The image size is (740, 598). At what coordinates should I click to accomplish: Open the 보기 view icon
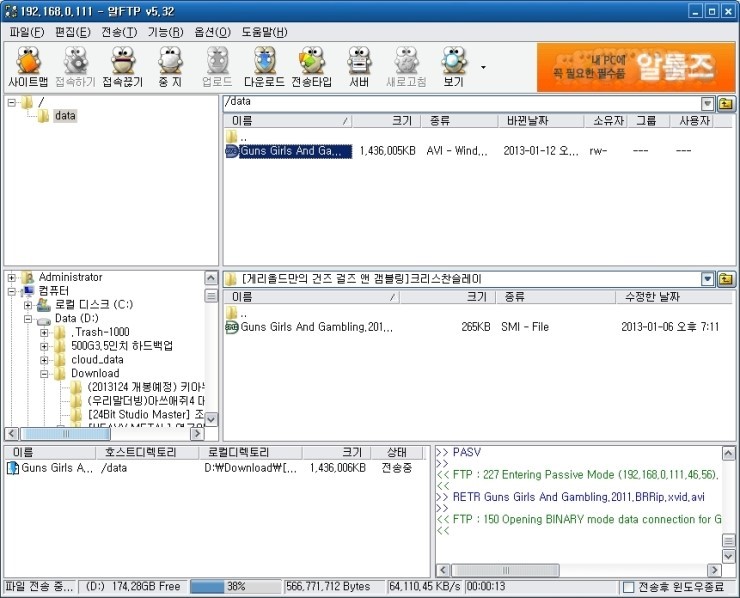click(454, 67)
